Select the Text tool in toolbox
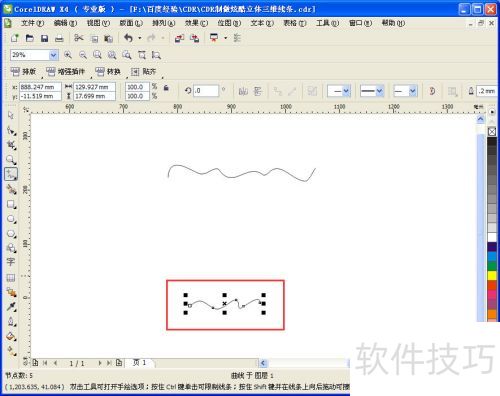Viewport: 500px width, 396px height. (11, 262)
